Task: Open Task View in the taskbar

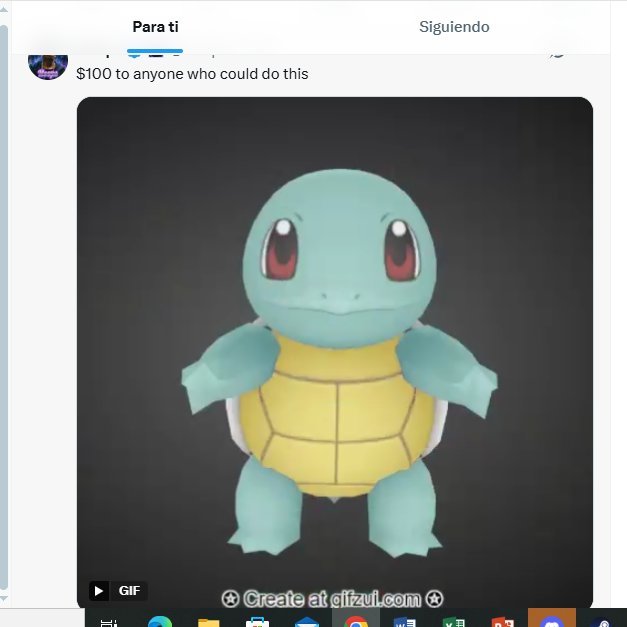Action: tap(109, 623)
